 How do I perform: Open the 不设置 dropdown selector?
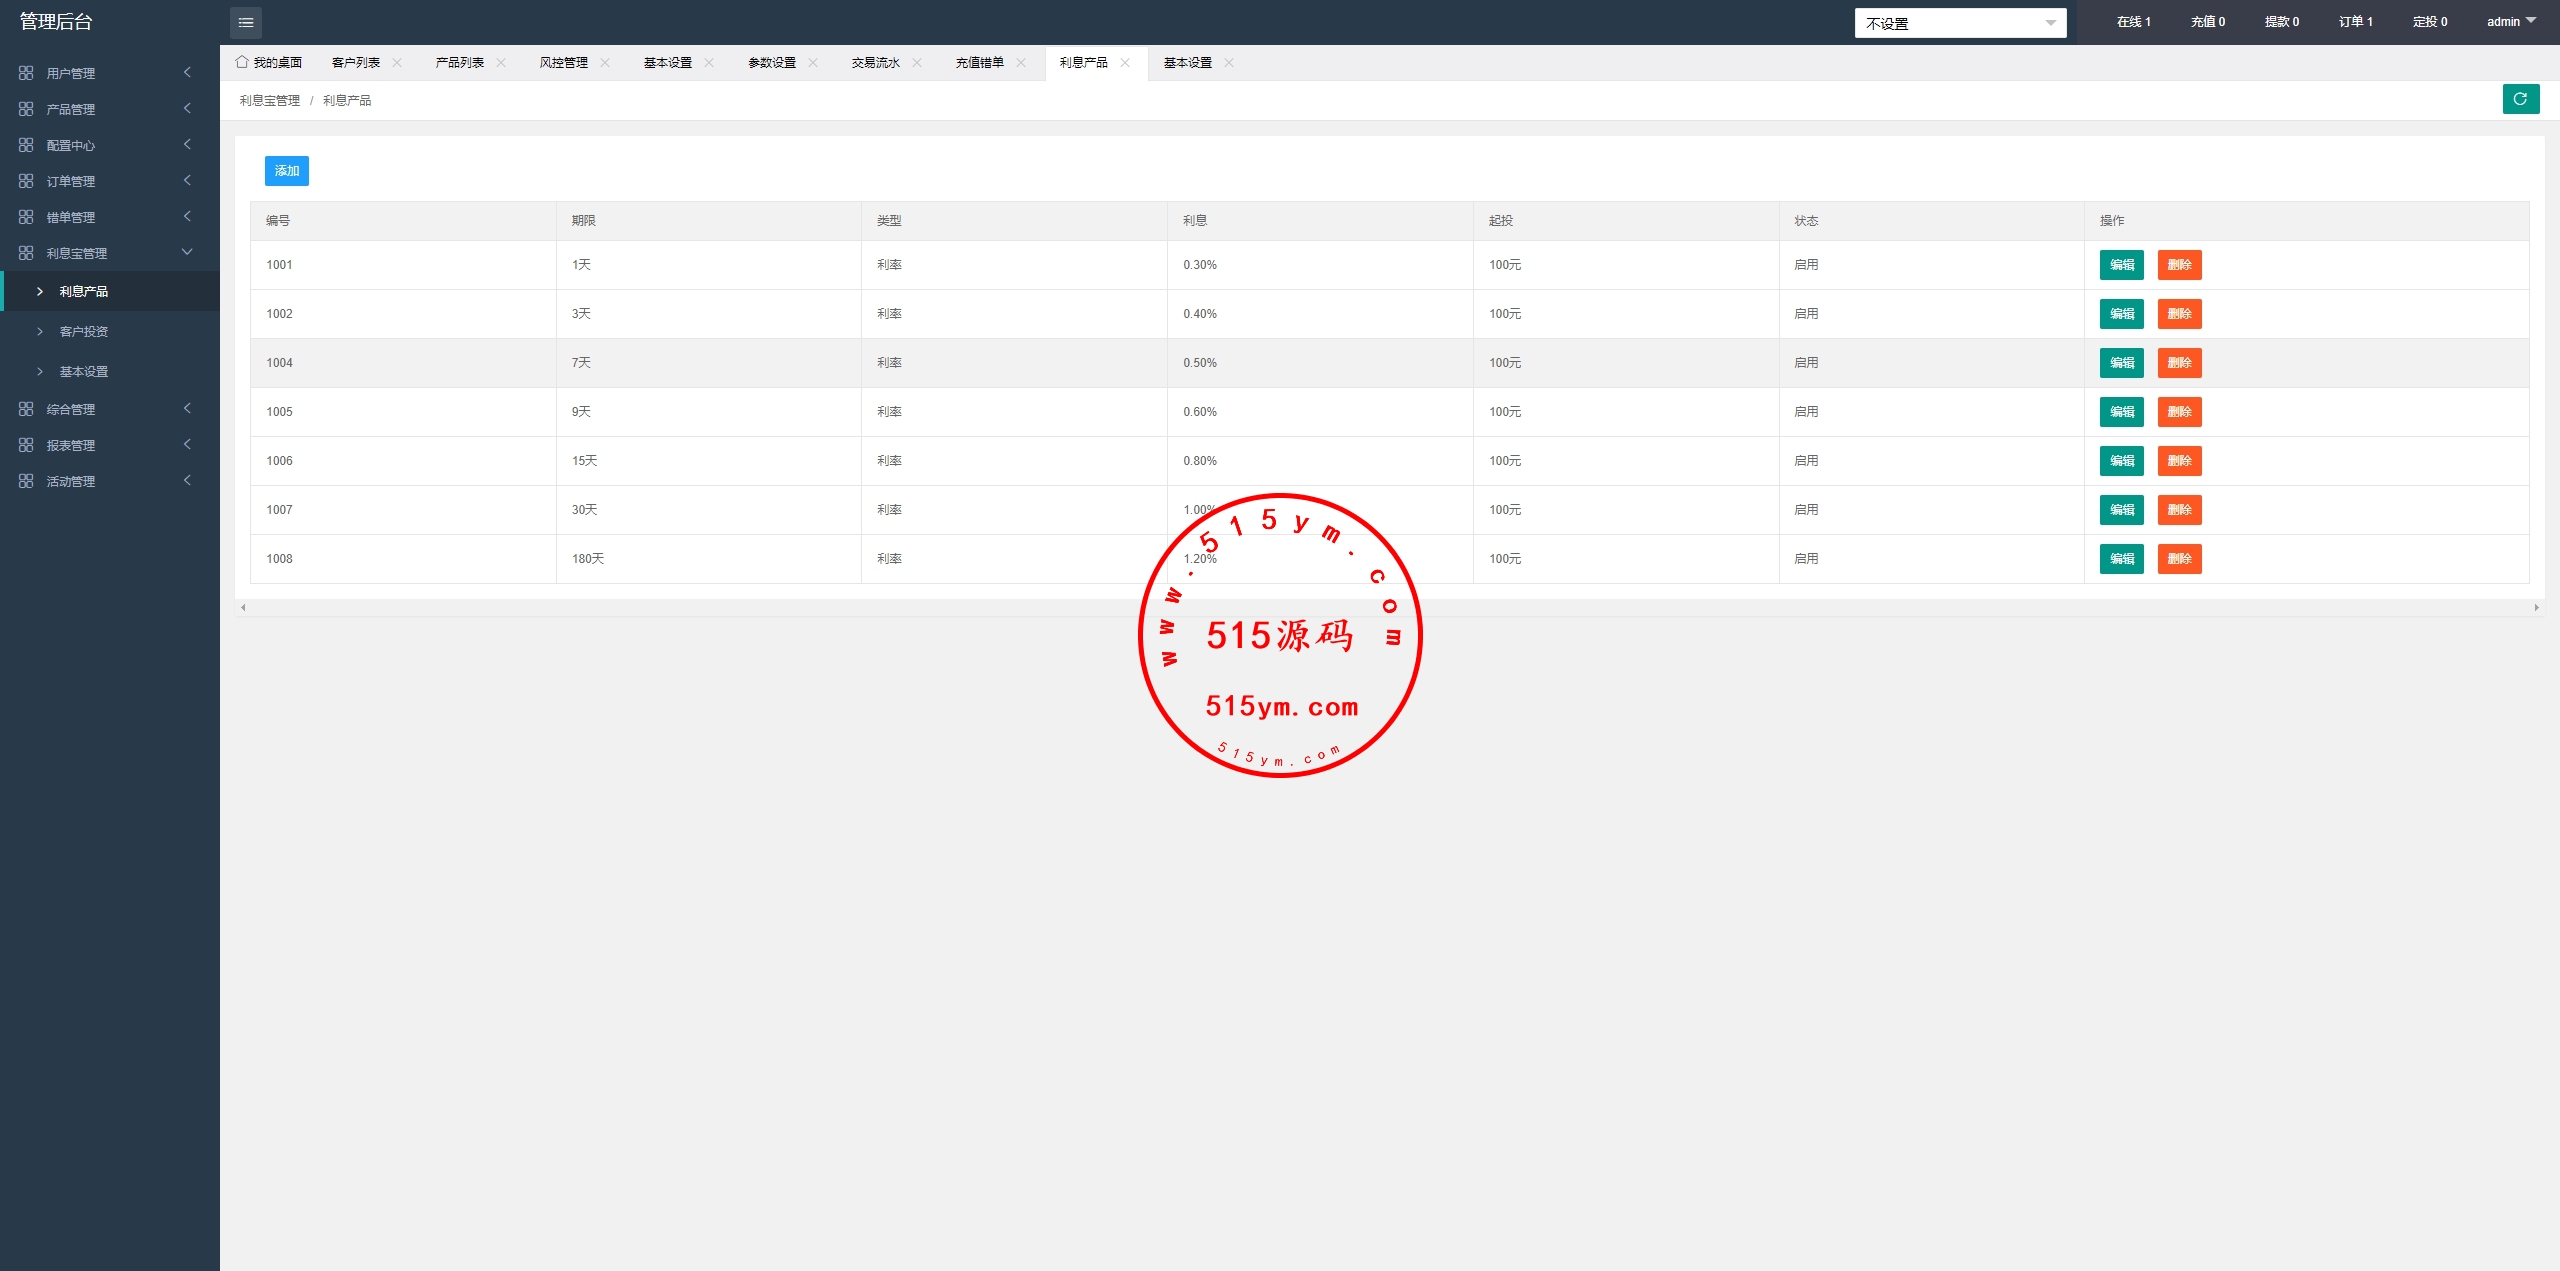coord(1960,23)
